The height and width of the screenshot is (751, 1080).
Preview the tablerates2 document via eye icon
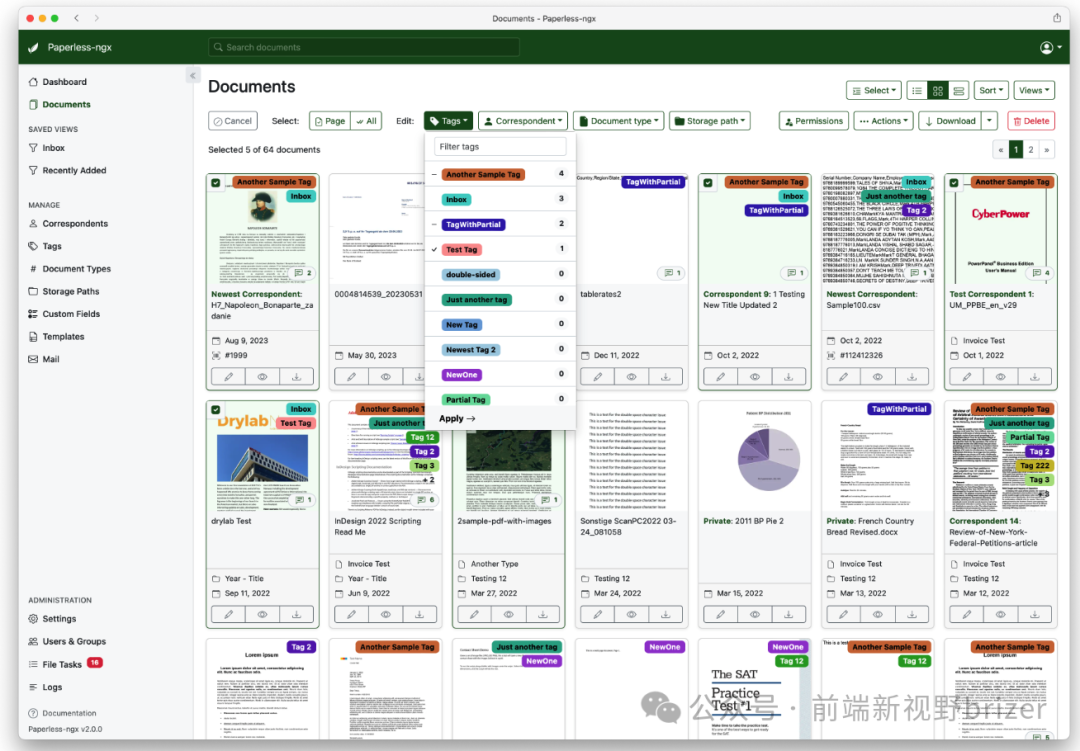pos(632,377)
